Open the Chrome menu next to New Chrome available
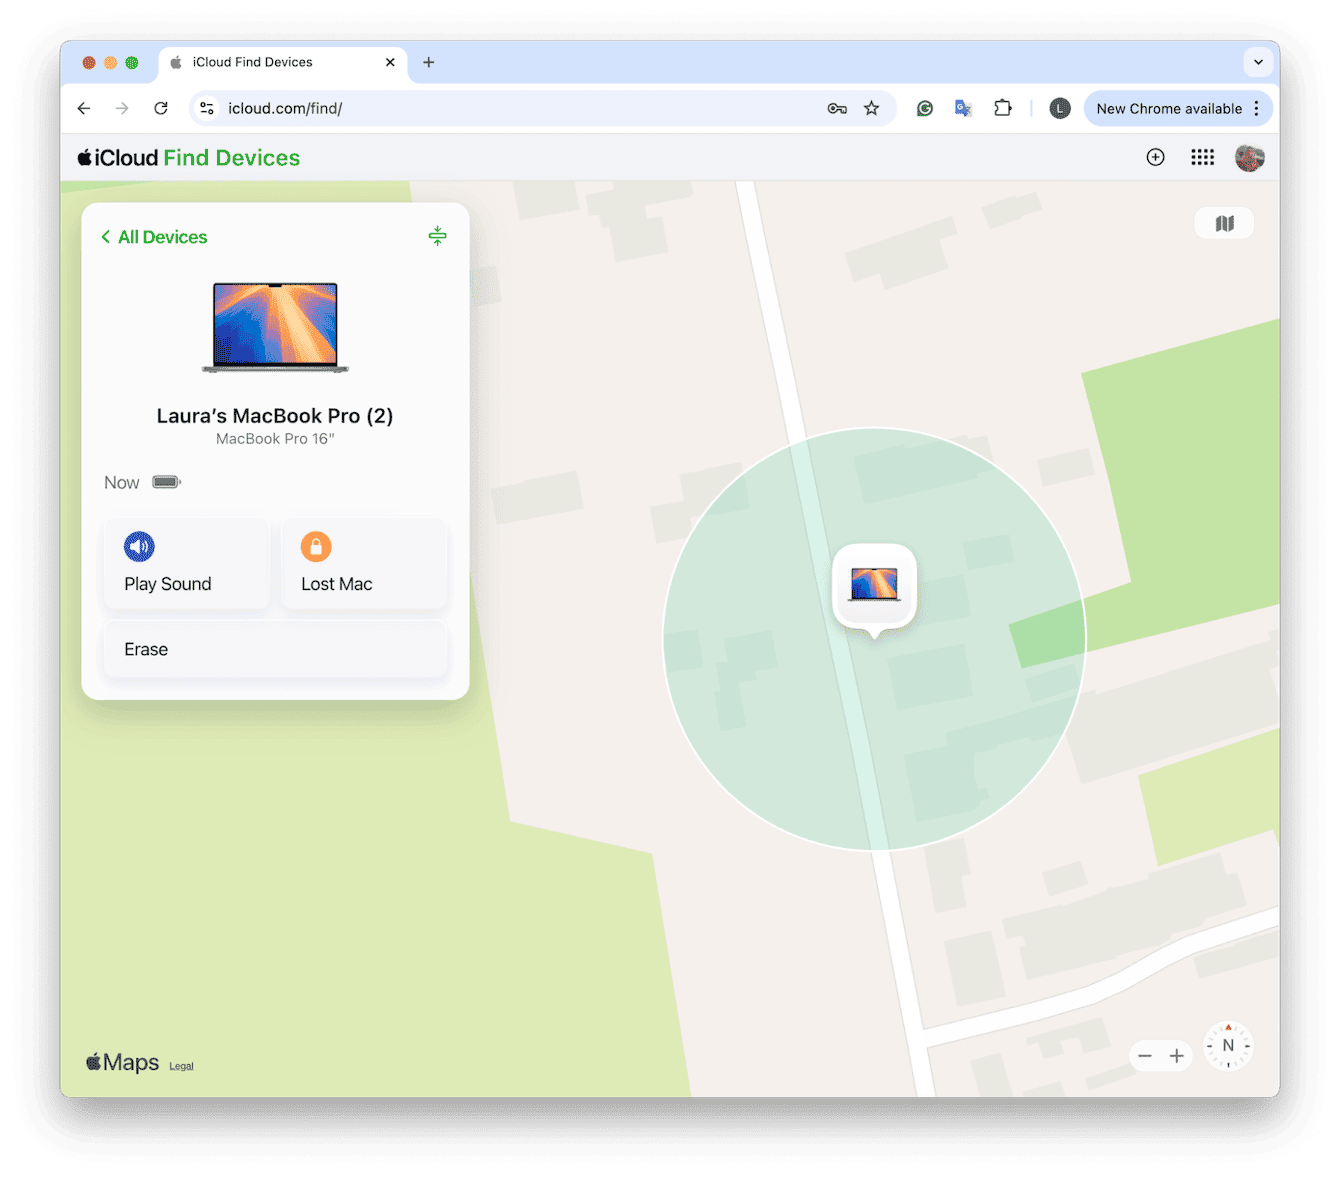The image size is (1340, 1177). 1256,108
